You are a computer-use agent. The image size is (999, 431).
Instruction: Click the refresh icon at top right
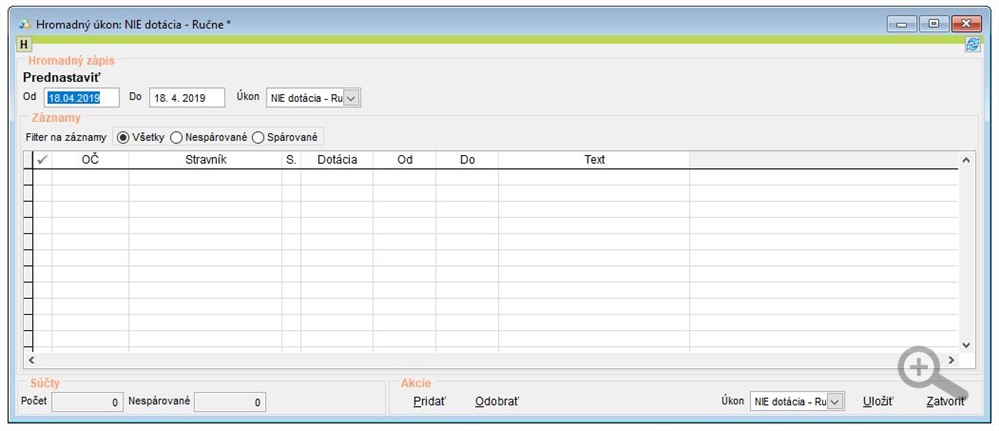(971, 45)
